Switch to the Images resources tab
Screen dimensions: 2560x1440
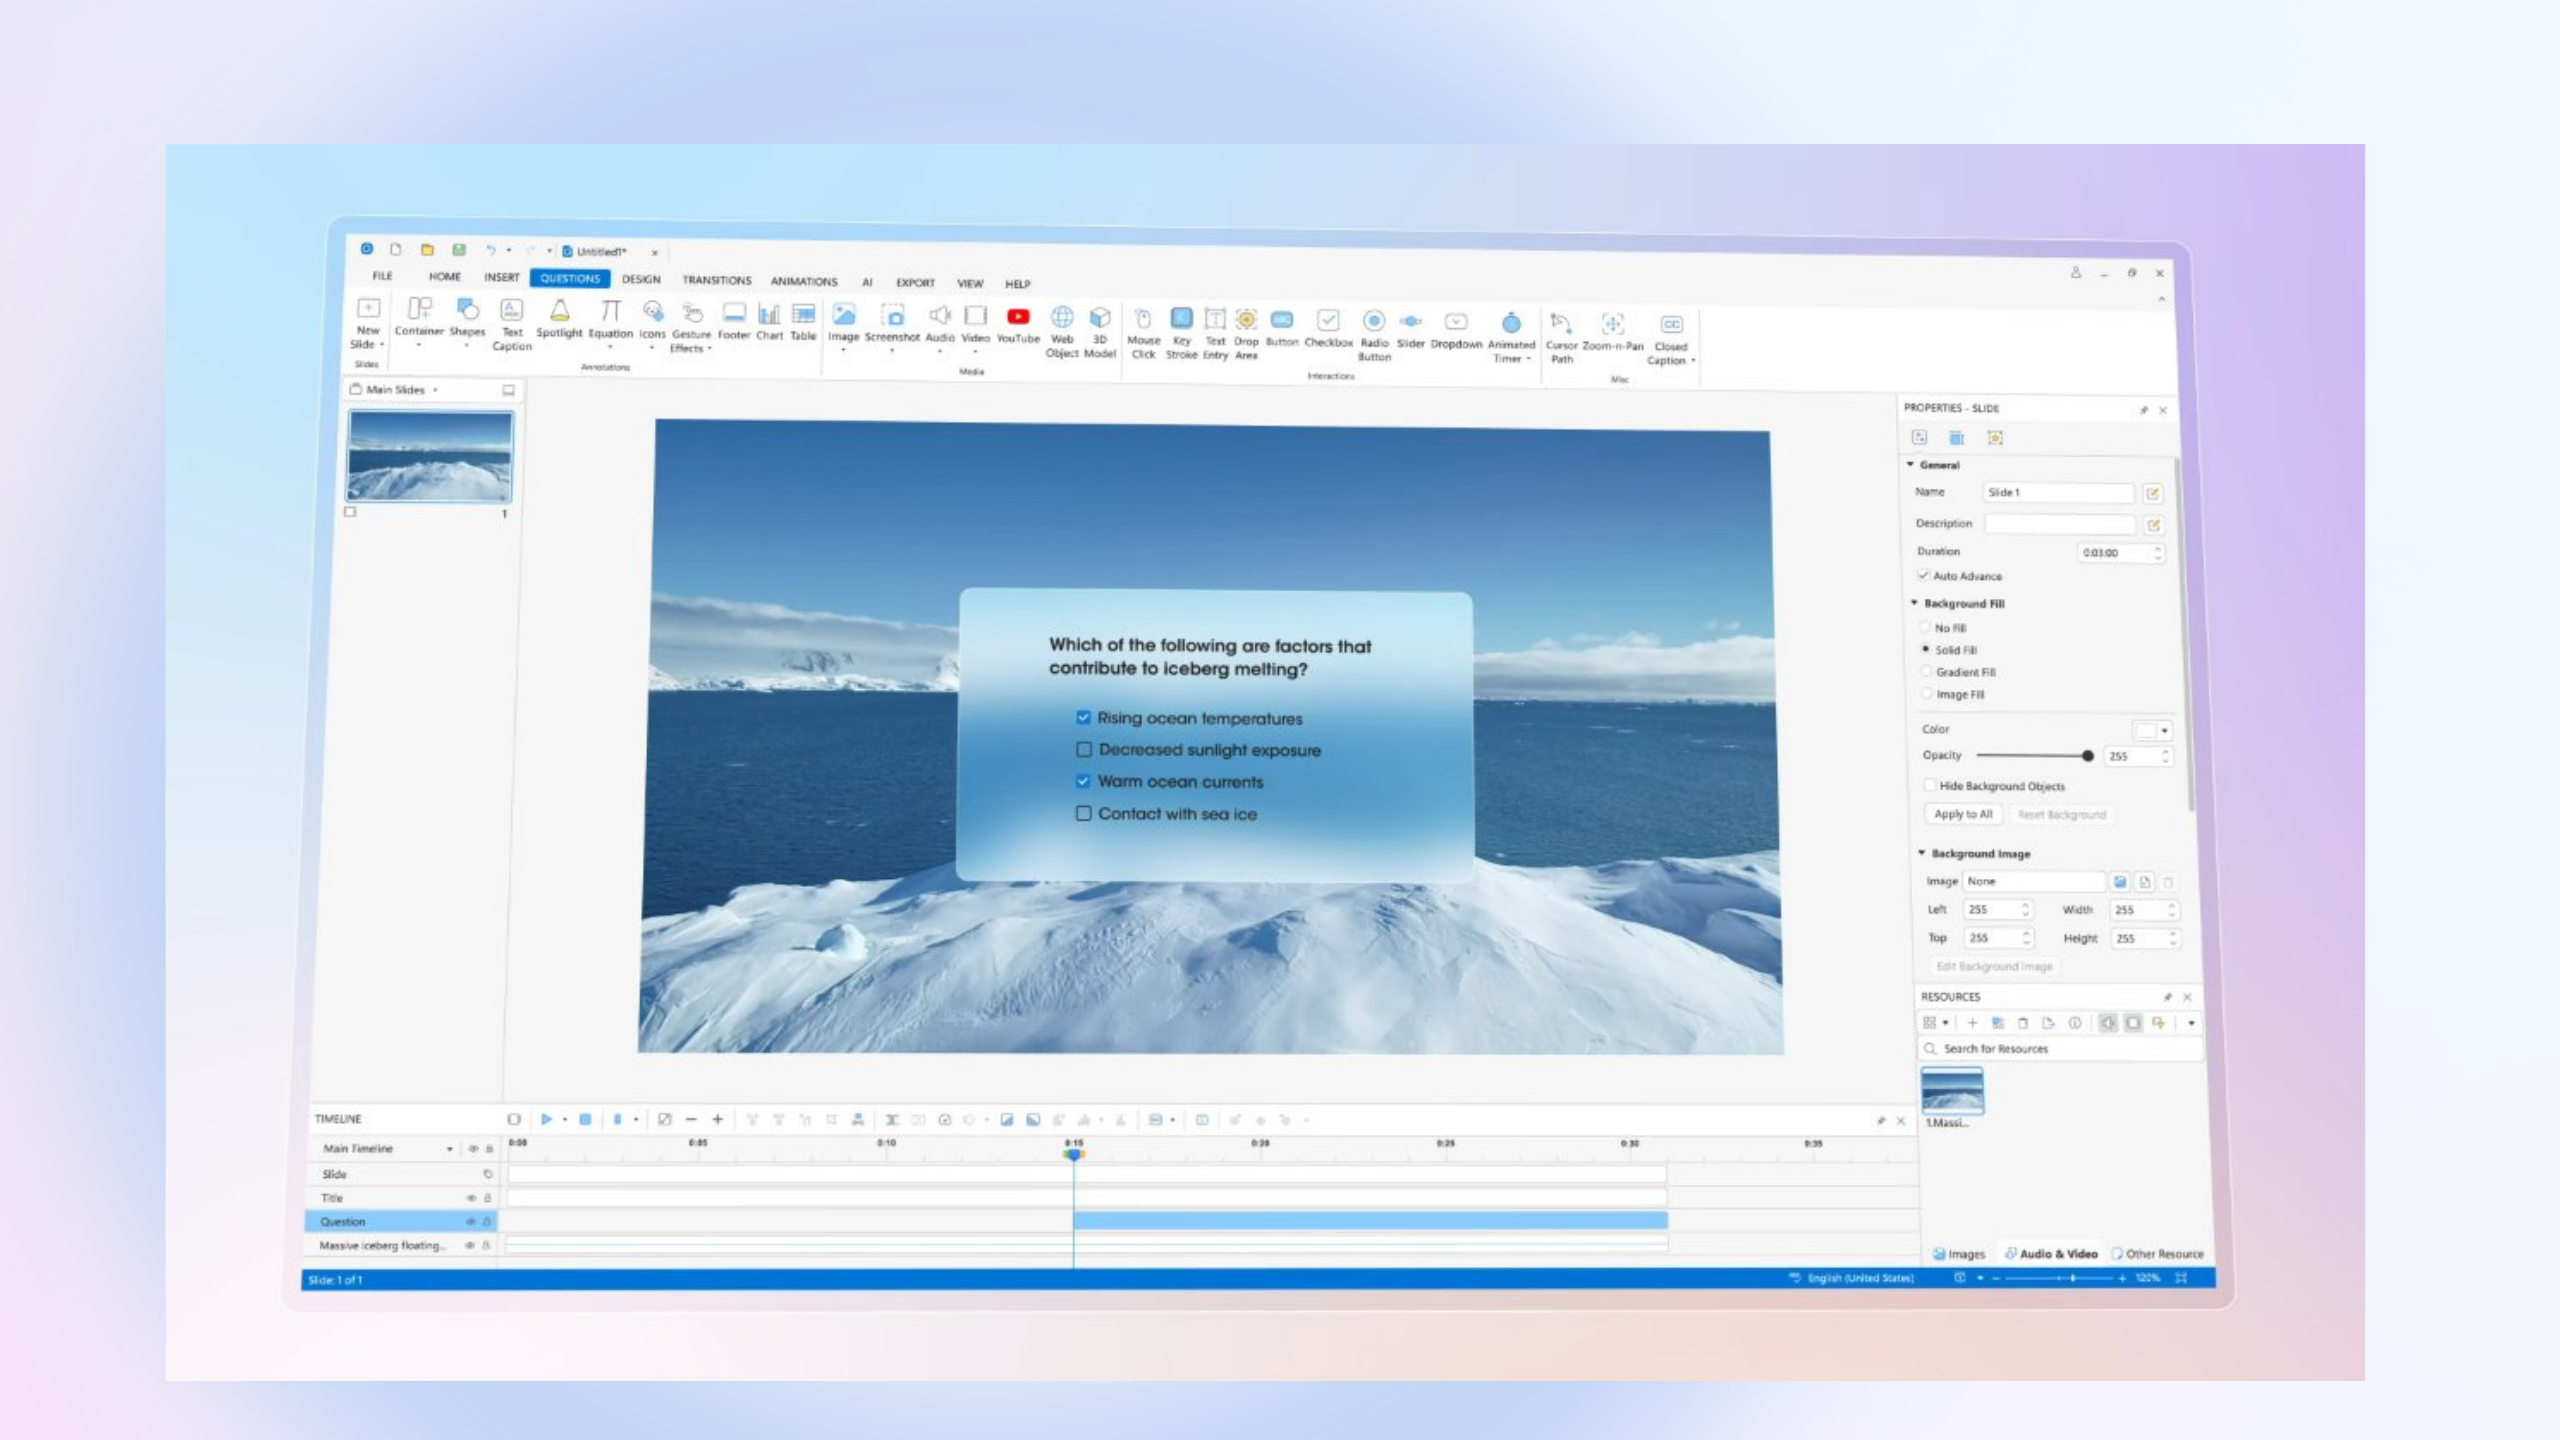1959,1253
